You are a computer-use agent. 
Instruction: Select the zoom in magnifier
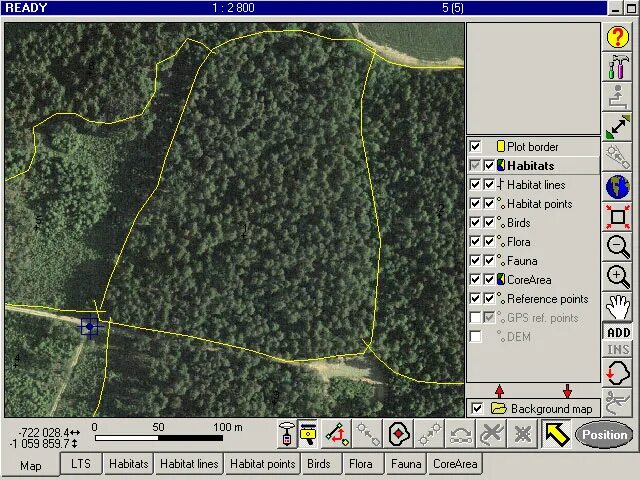click(618, 276)
